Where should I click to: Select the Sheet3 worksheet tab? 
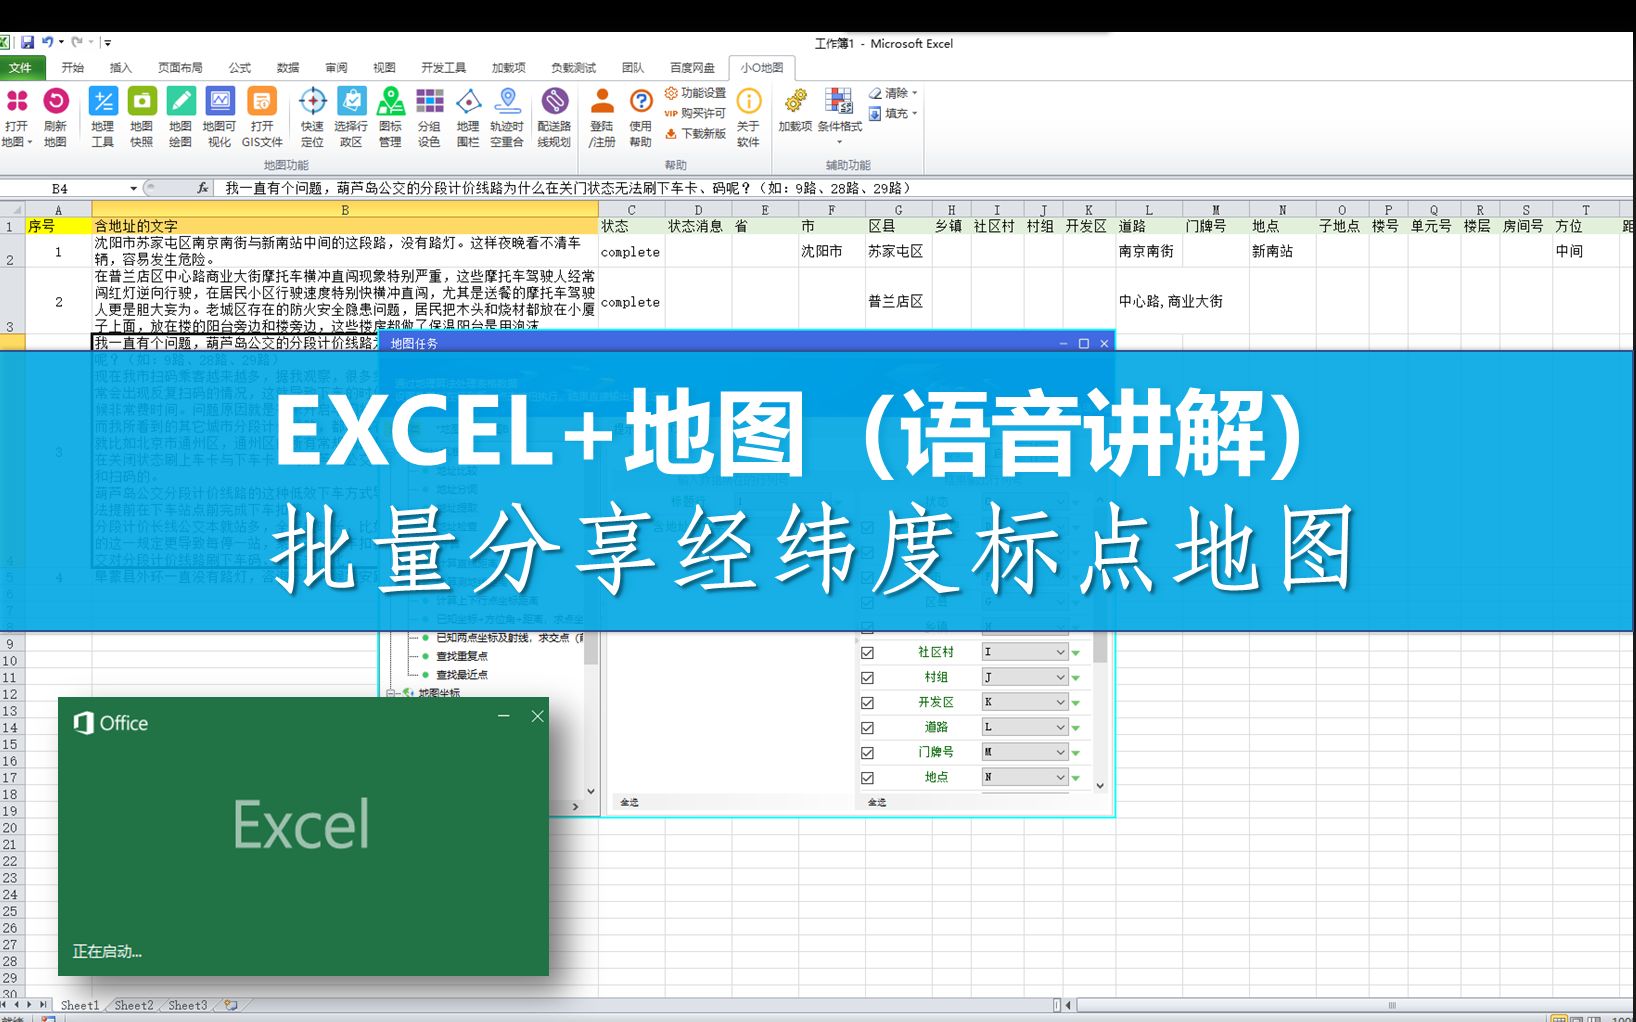188,1005
